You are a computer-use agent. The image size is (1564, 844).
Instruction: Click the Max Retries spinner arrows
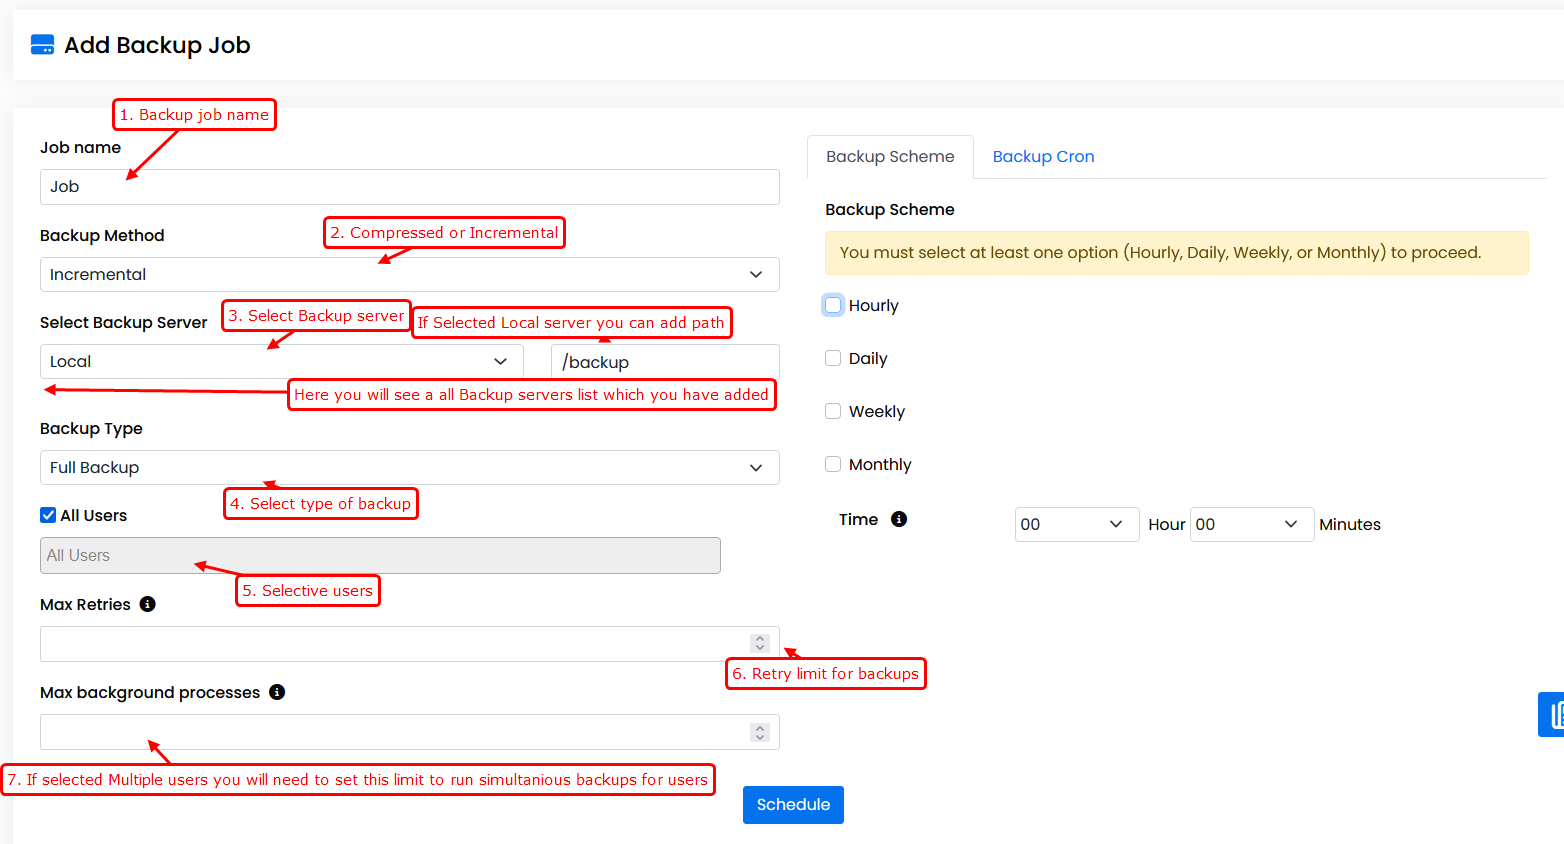click(760, 643)
